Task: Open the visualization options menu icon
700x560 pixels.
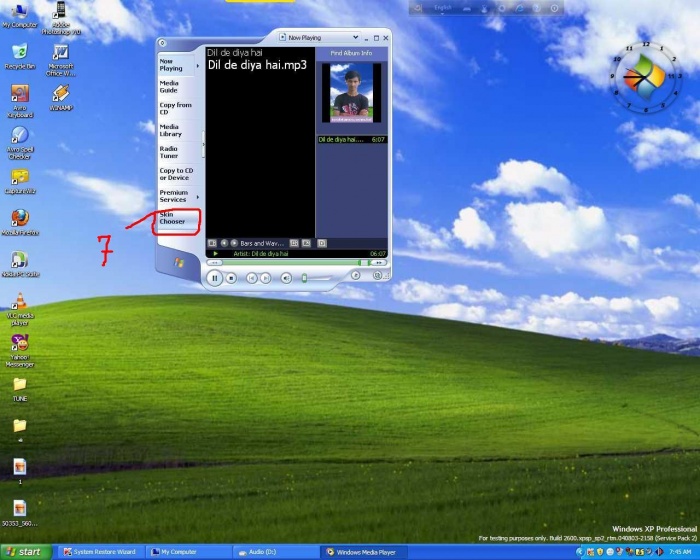Action: [x=212, y=243]
